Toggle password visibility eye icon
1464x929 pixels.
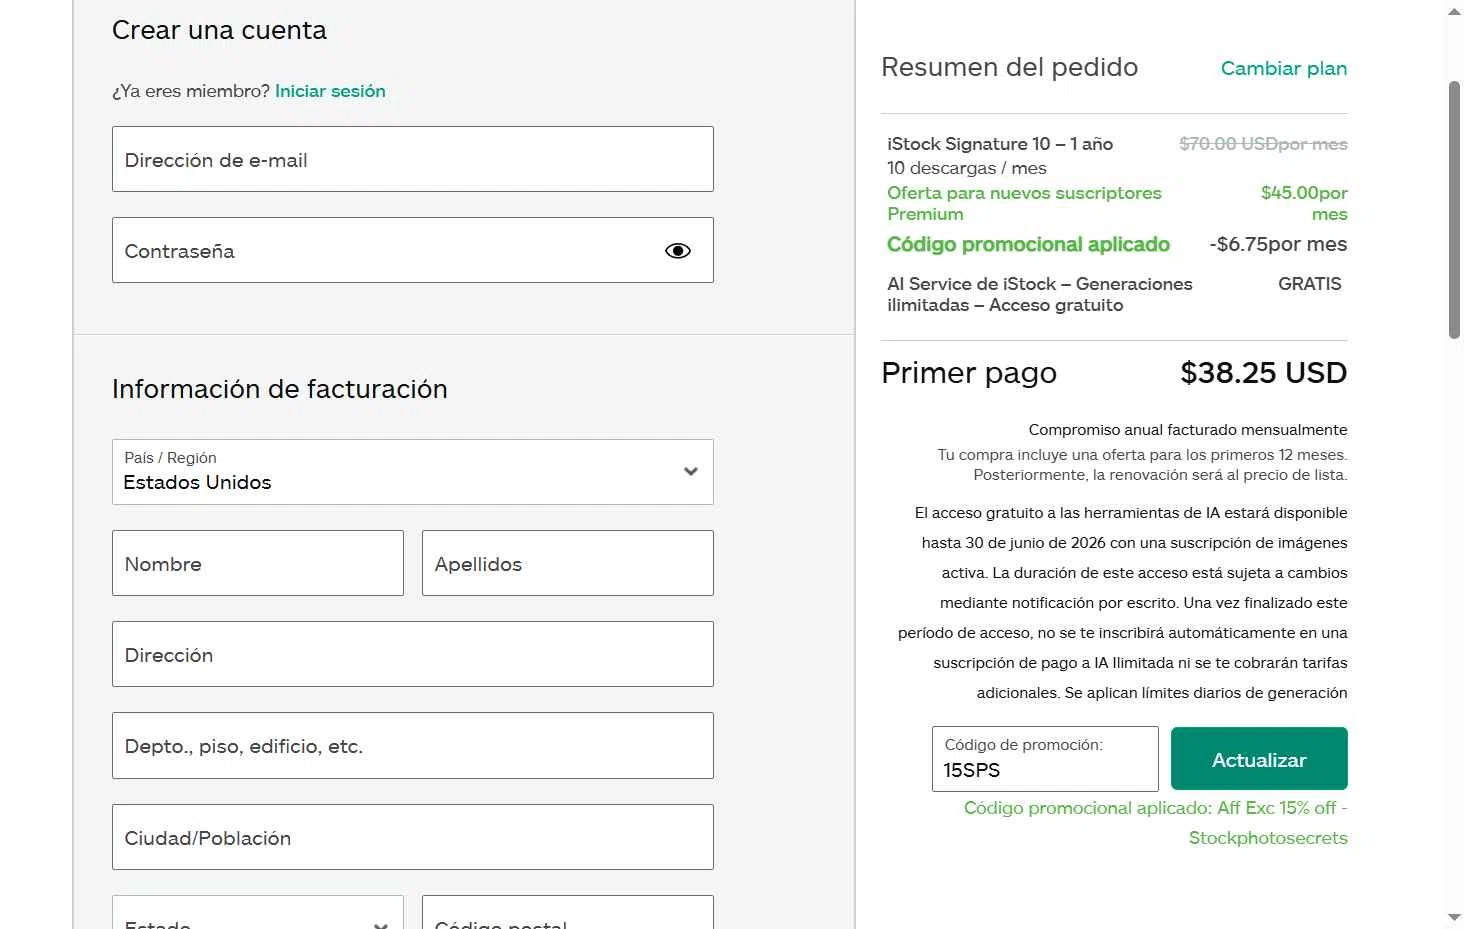coord(677,251)
